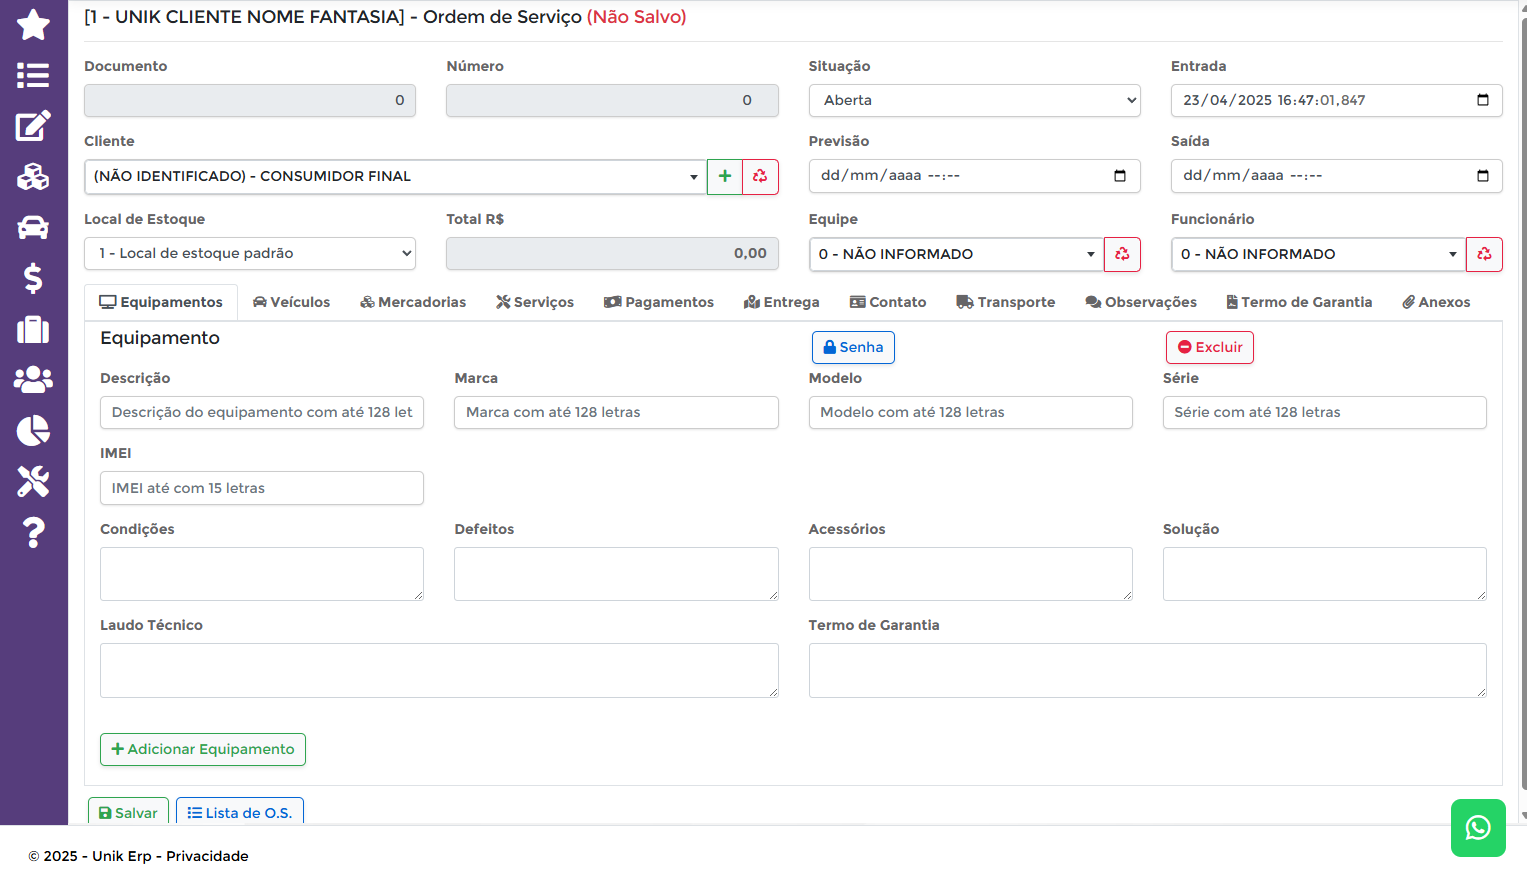Click the Adicionar Equipamento button

[x=203, y=750]
